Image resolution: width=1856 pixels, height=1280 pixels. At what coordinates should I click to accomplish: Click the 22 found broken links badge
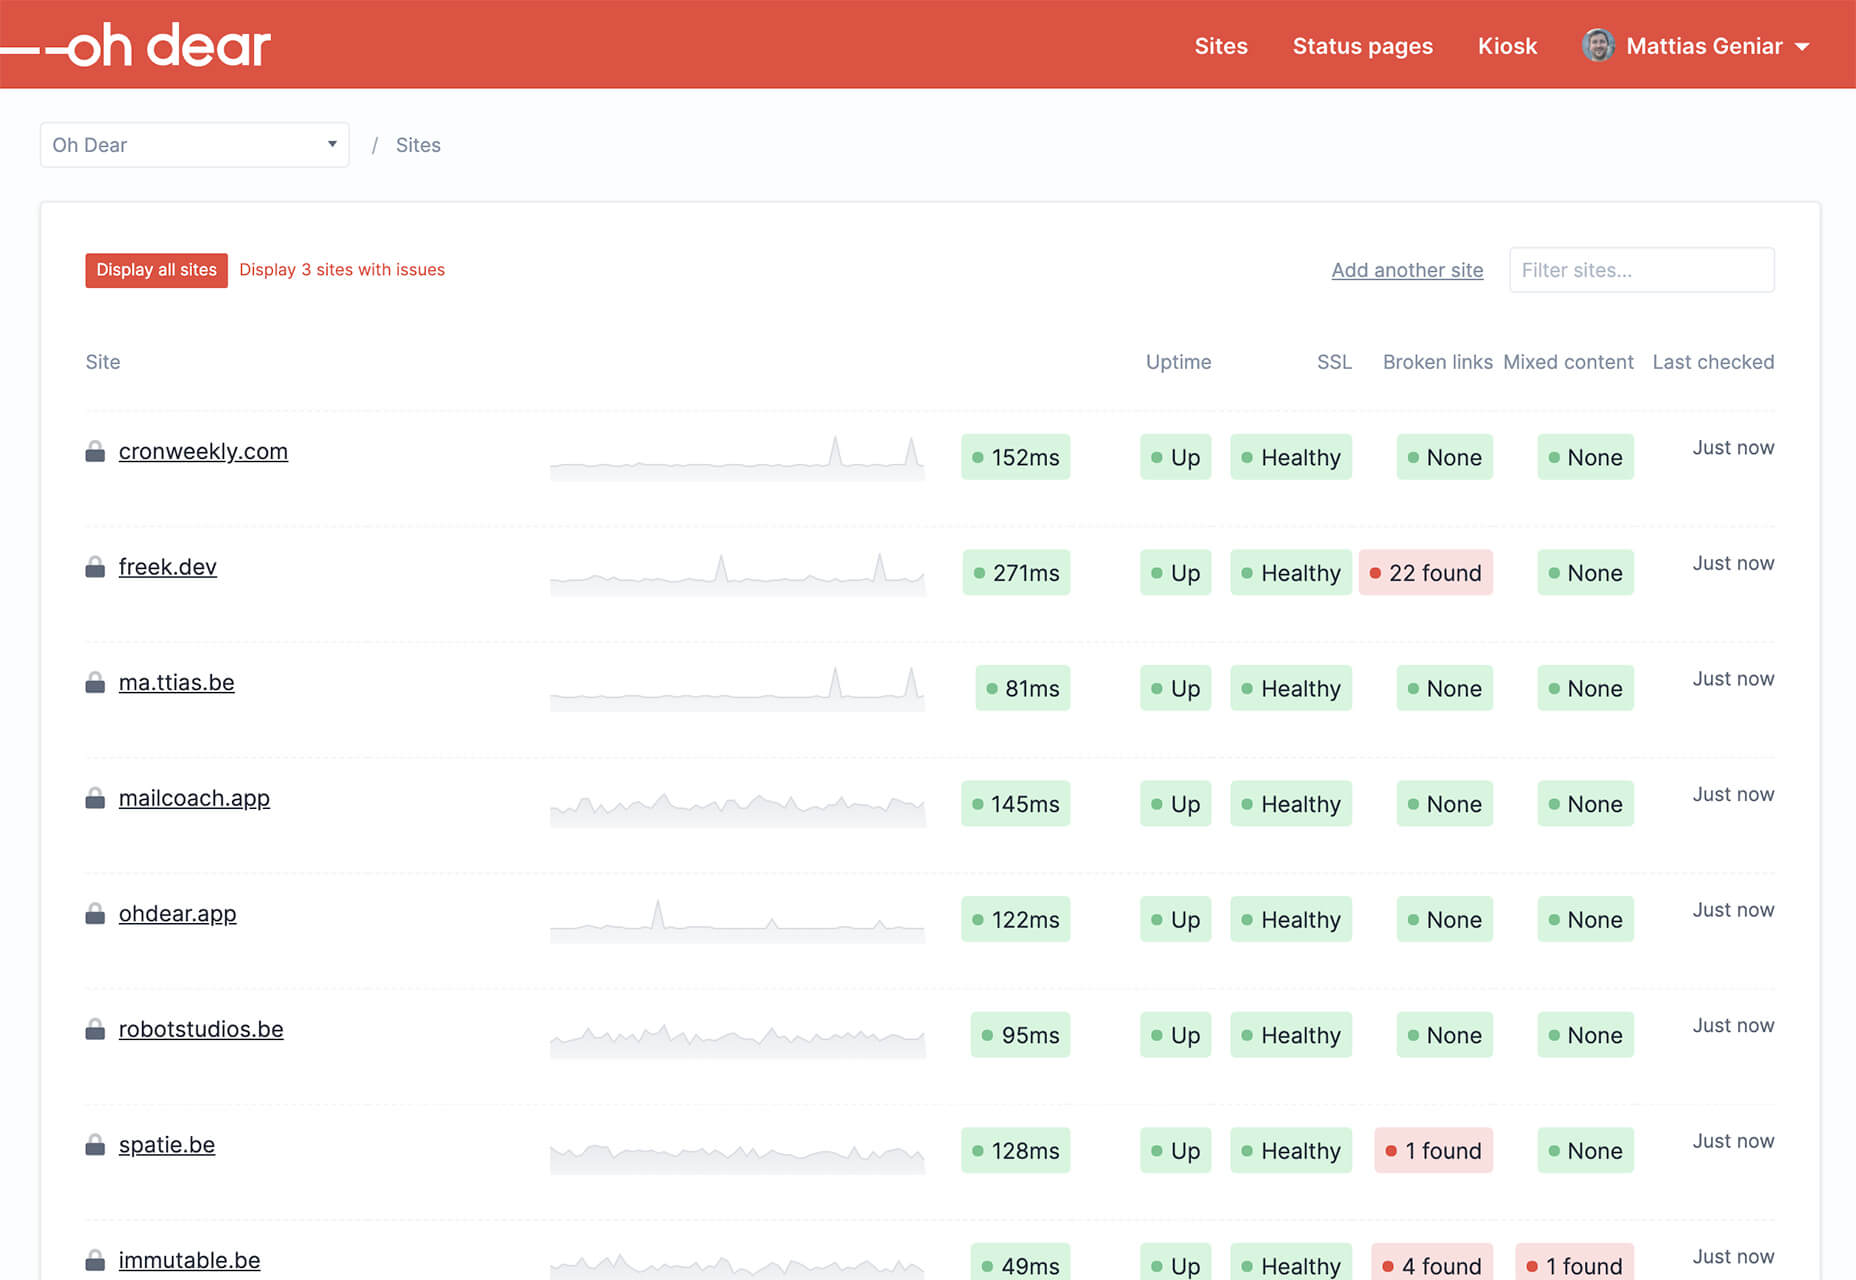1425,573
